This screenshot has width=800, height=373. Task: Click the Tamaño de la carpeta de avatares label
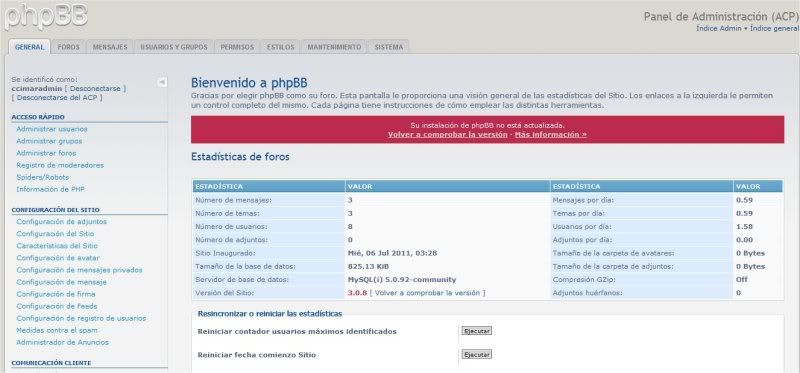(613, 253)
